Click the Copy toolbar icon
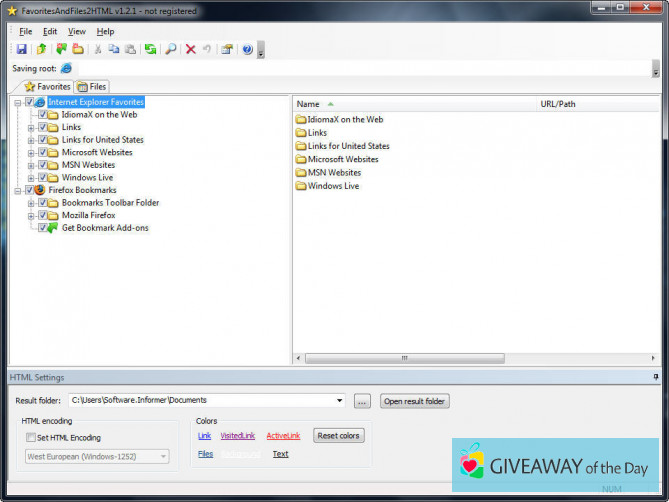The height and width of the screenshot is (502, 669). coord(114,49)
